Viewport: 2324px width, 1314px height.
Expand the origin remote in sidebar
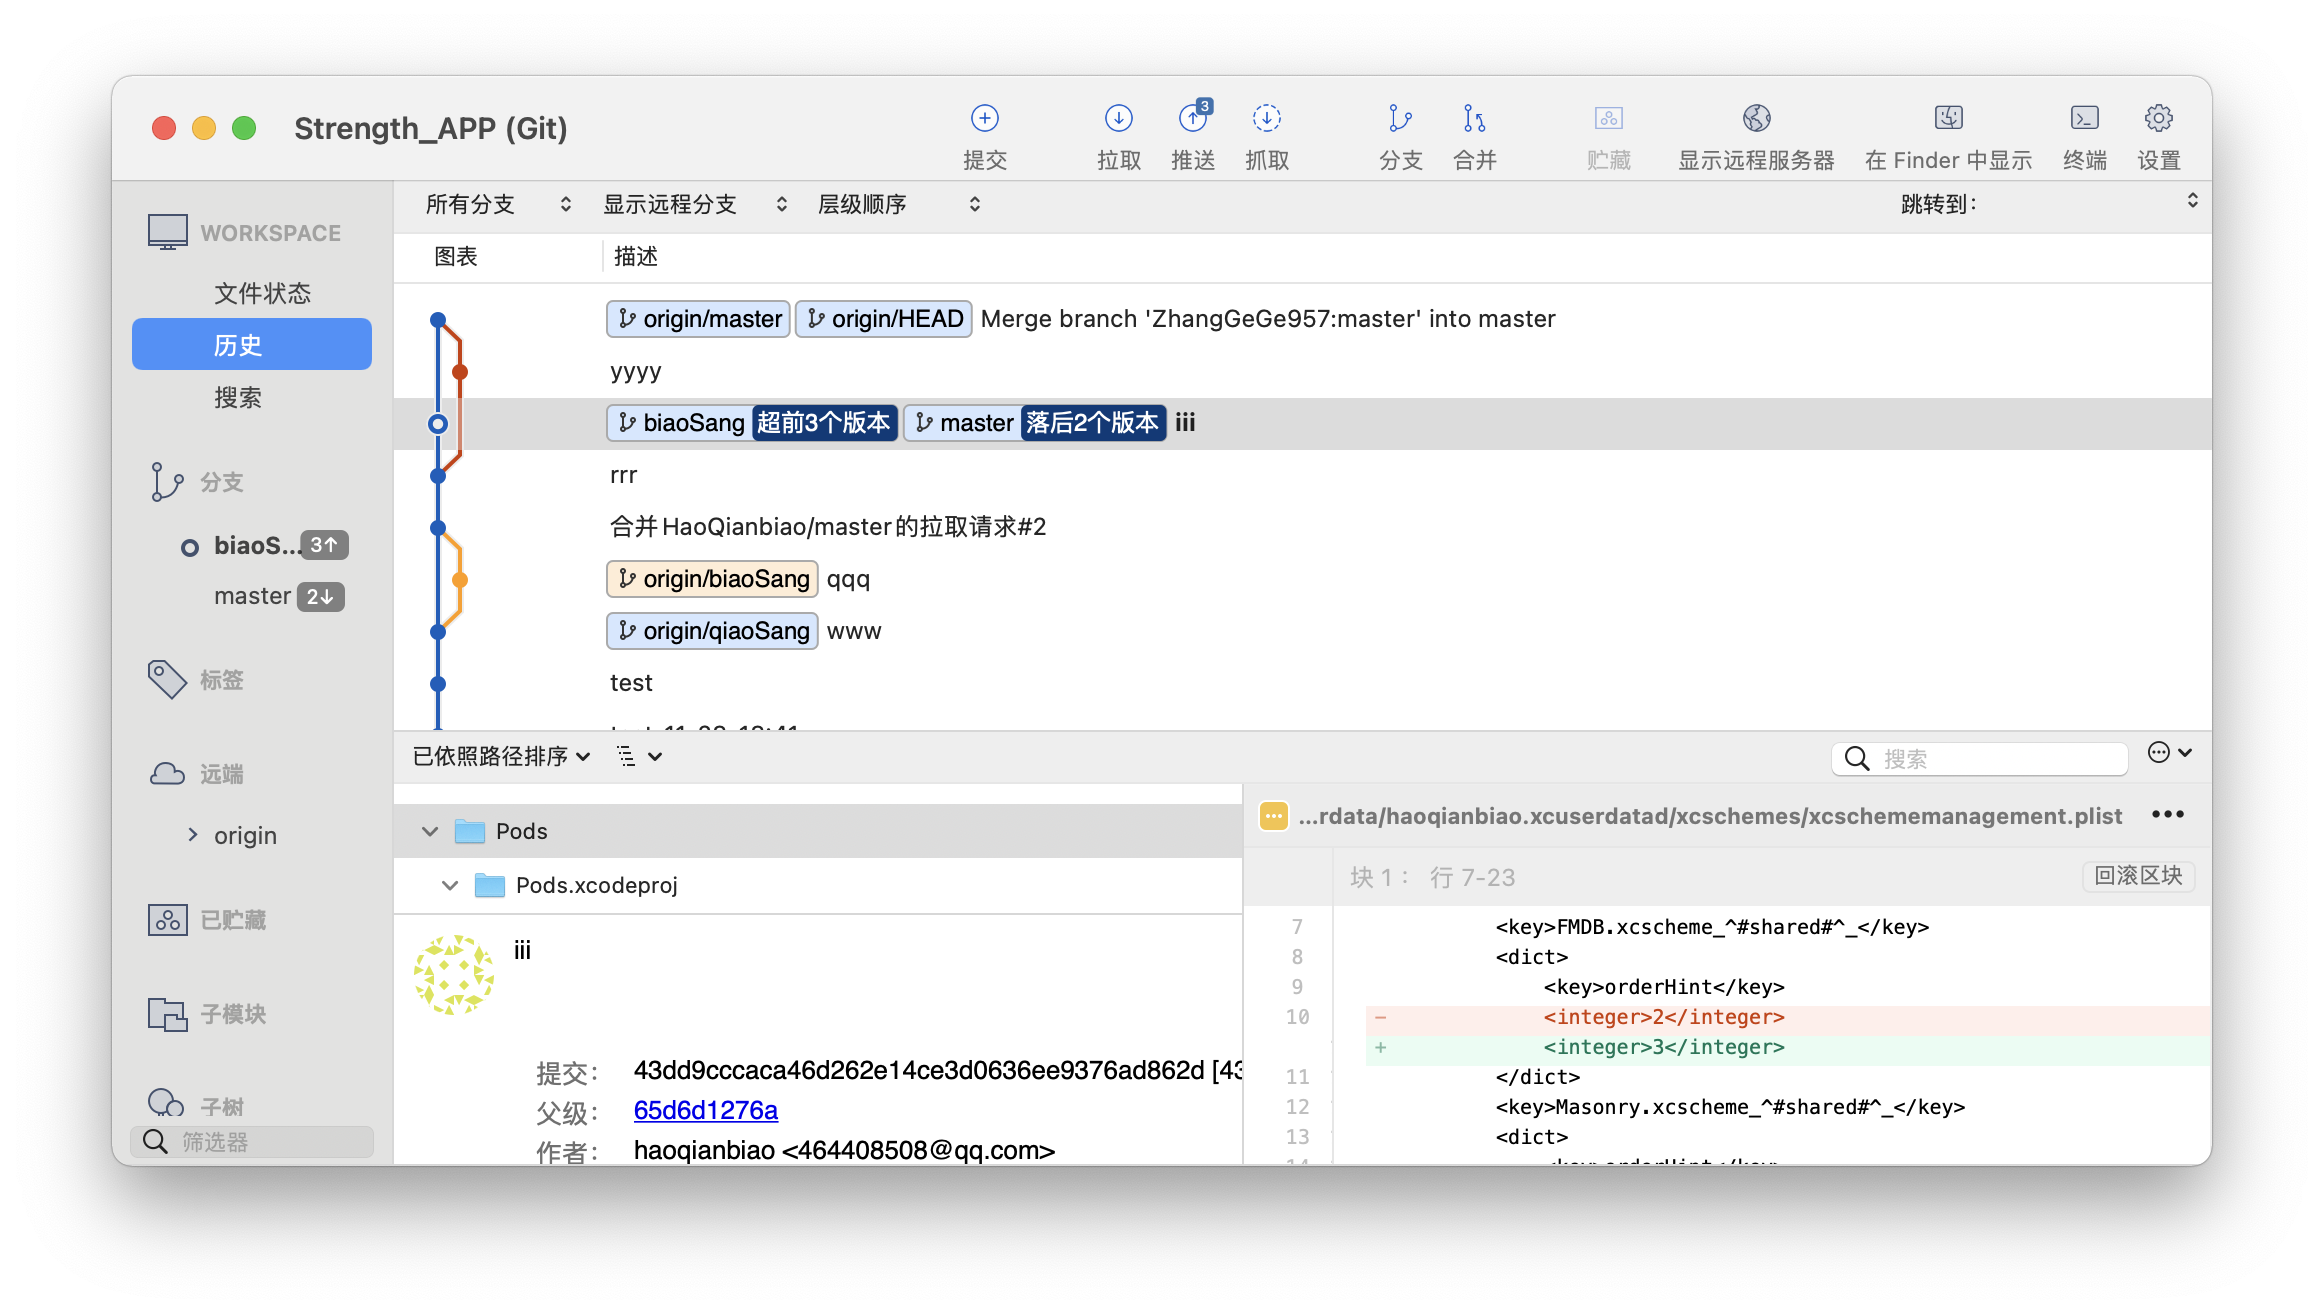click(x=193, y=834)
